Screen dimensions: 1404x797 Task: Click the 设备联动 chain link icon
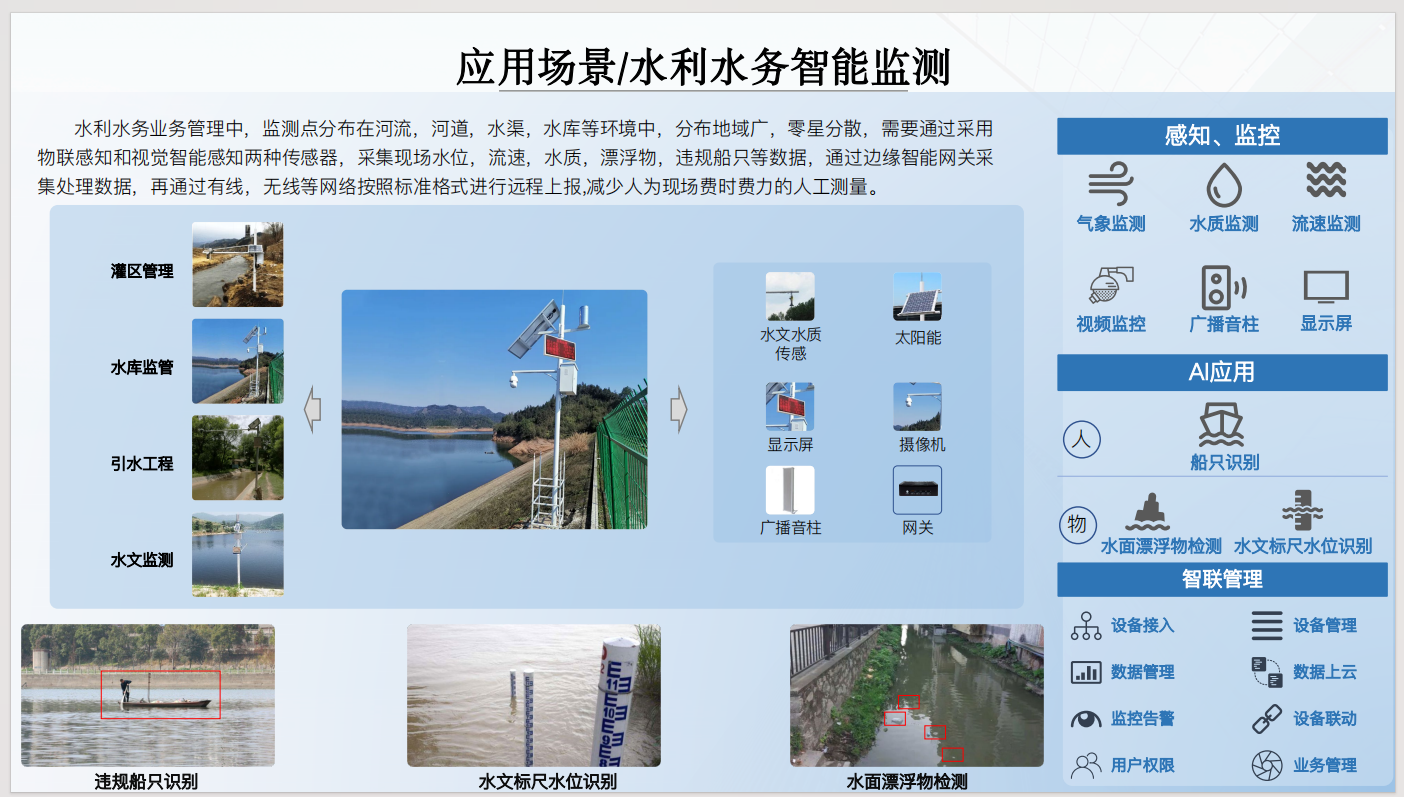pos(1267,719)
